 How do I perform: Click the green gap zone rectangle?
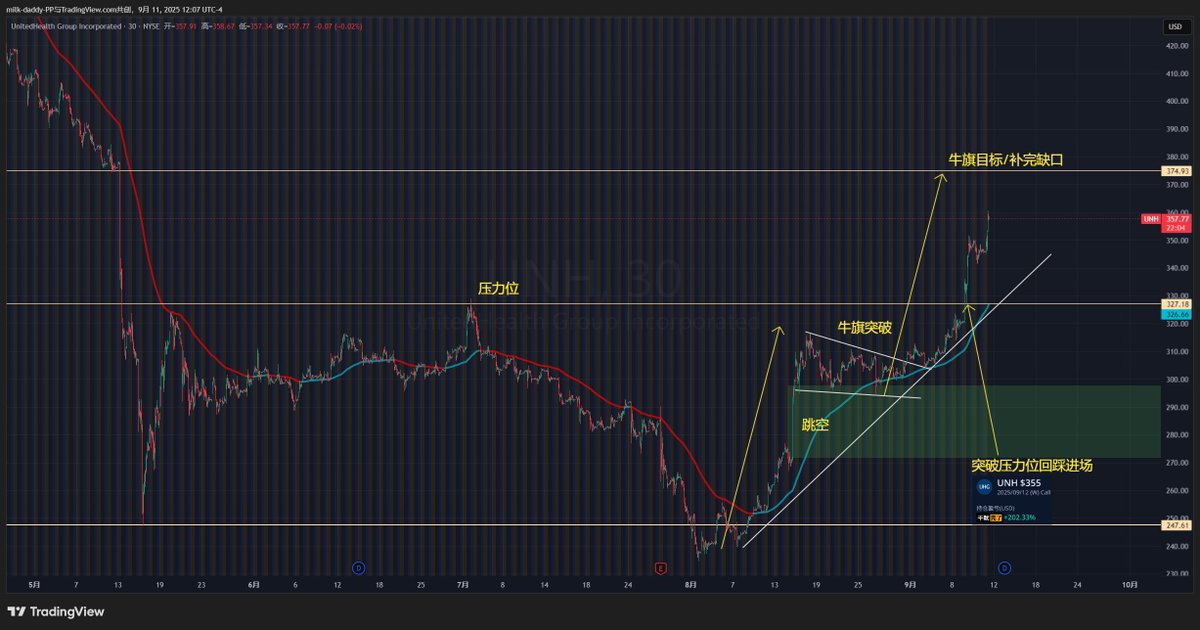pyautogui.click(x=1050, y=420)
